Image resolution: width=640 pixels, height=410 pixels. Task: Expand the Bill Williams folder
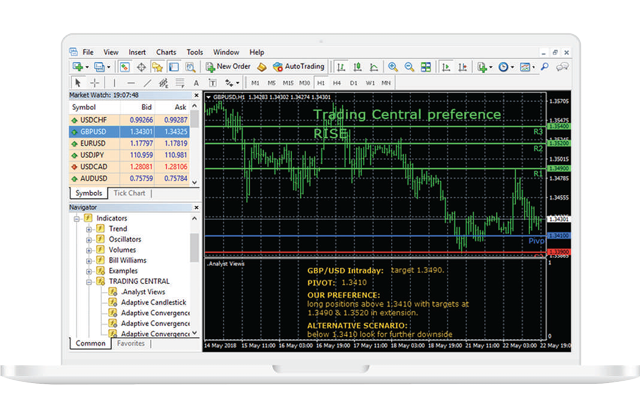point(89,260)
